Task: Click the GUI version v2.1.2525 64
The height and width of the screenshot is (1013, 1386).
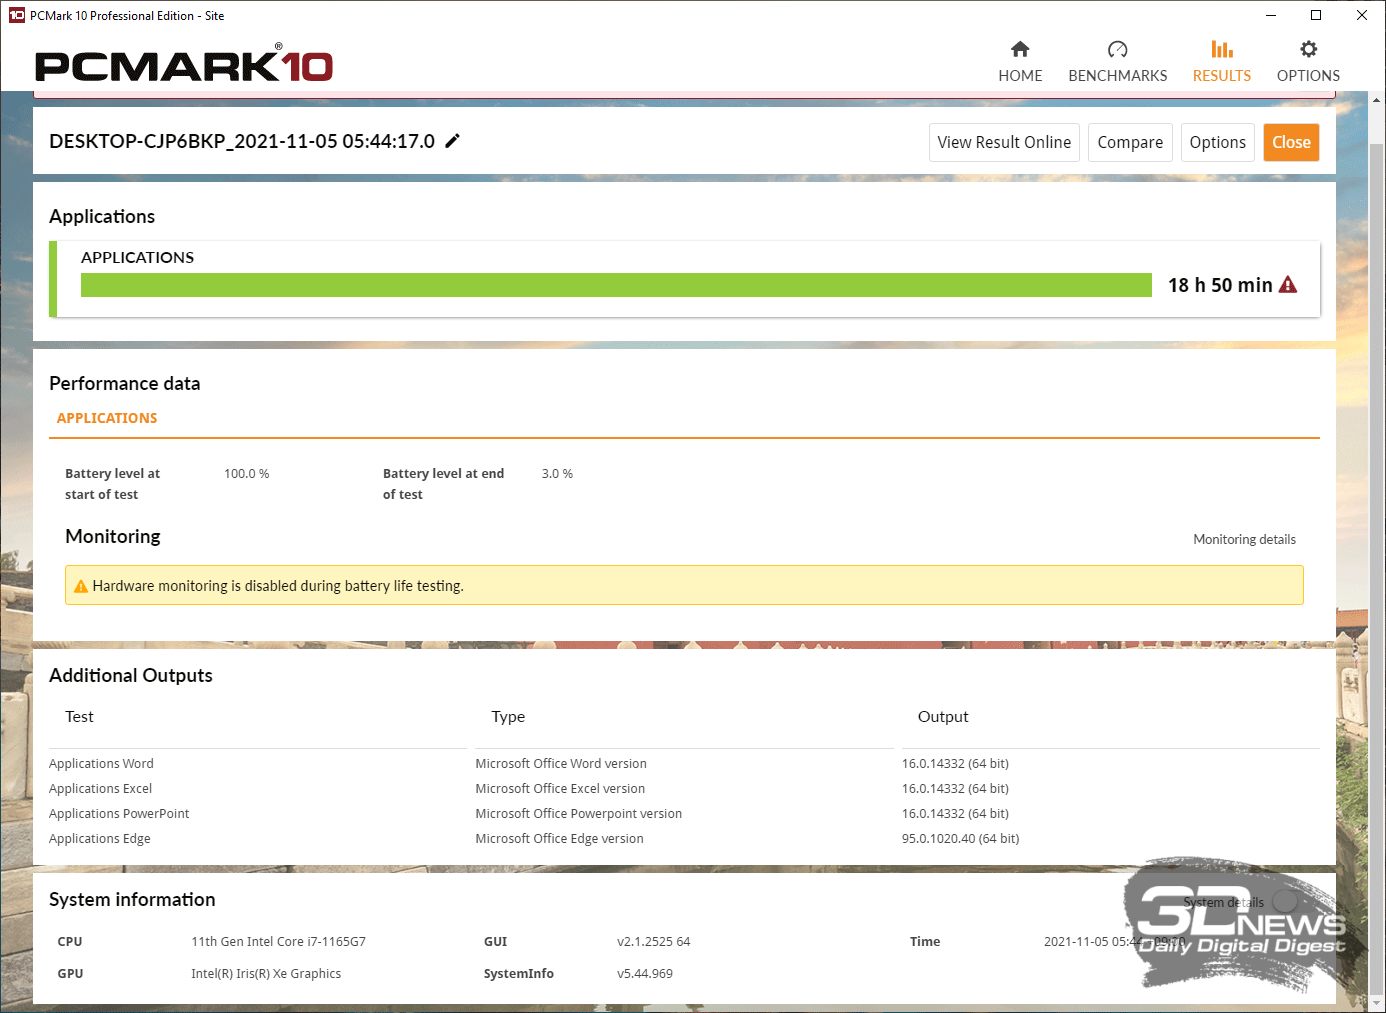Action: click(x=654, y=941)
